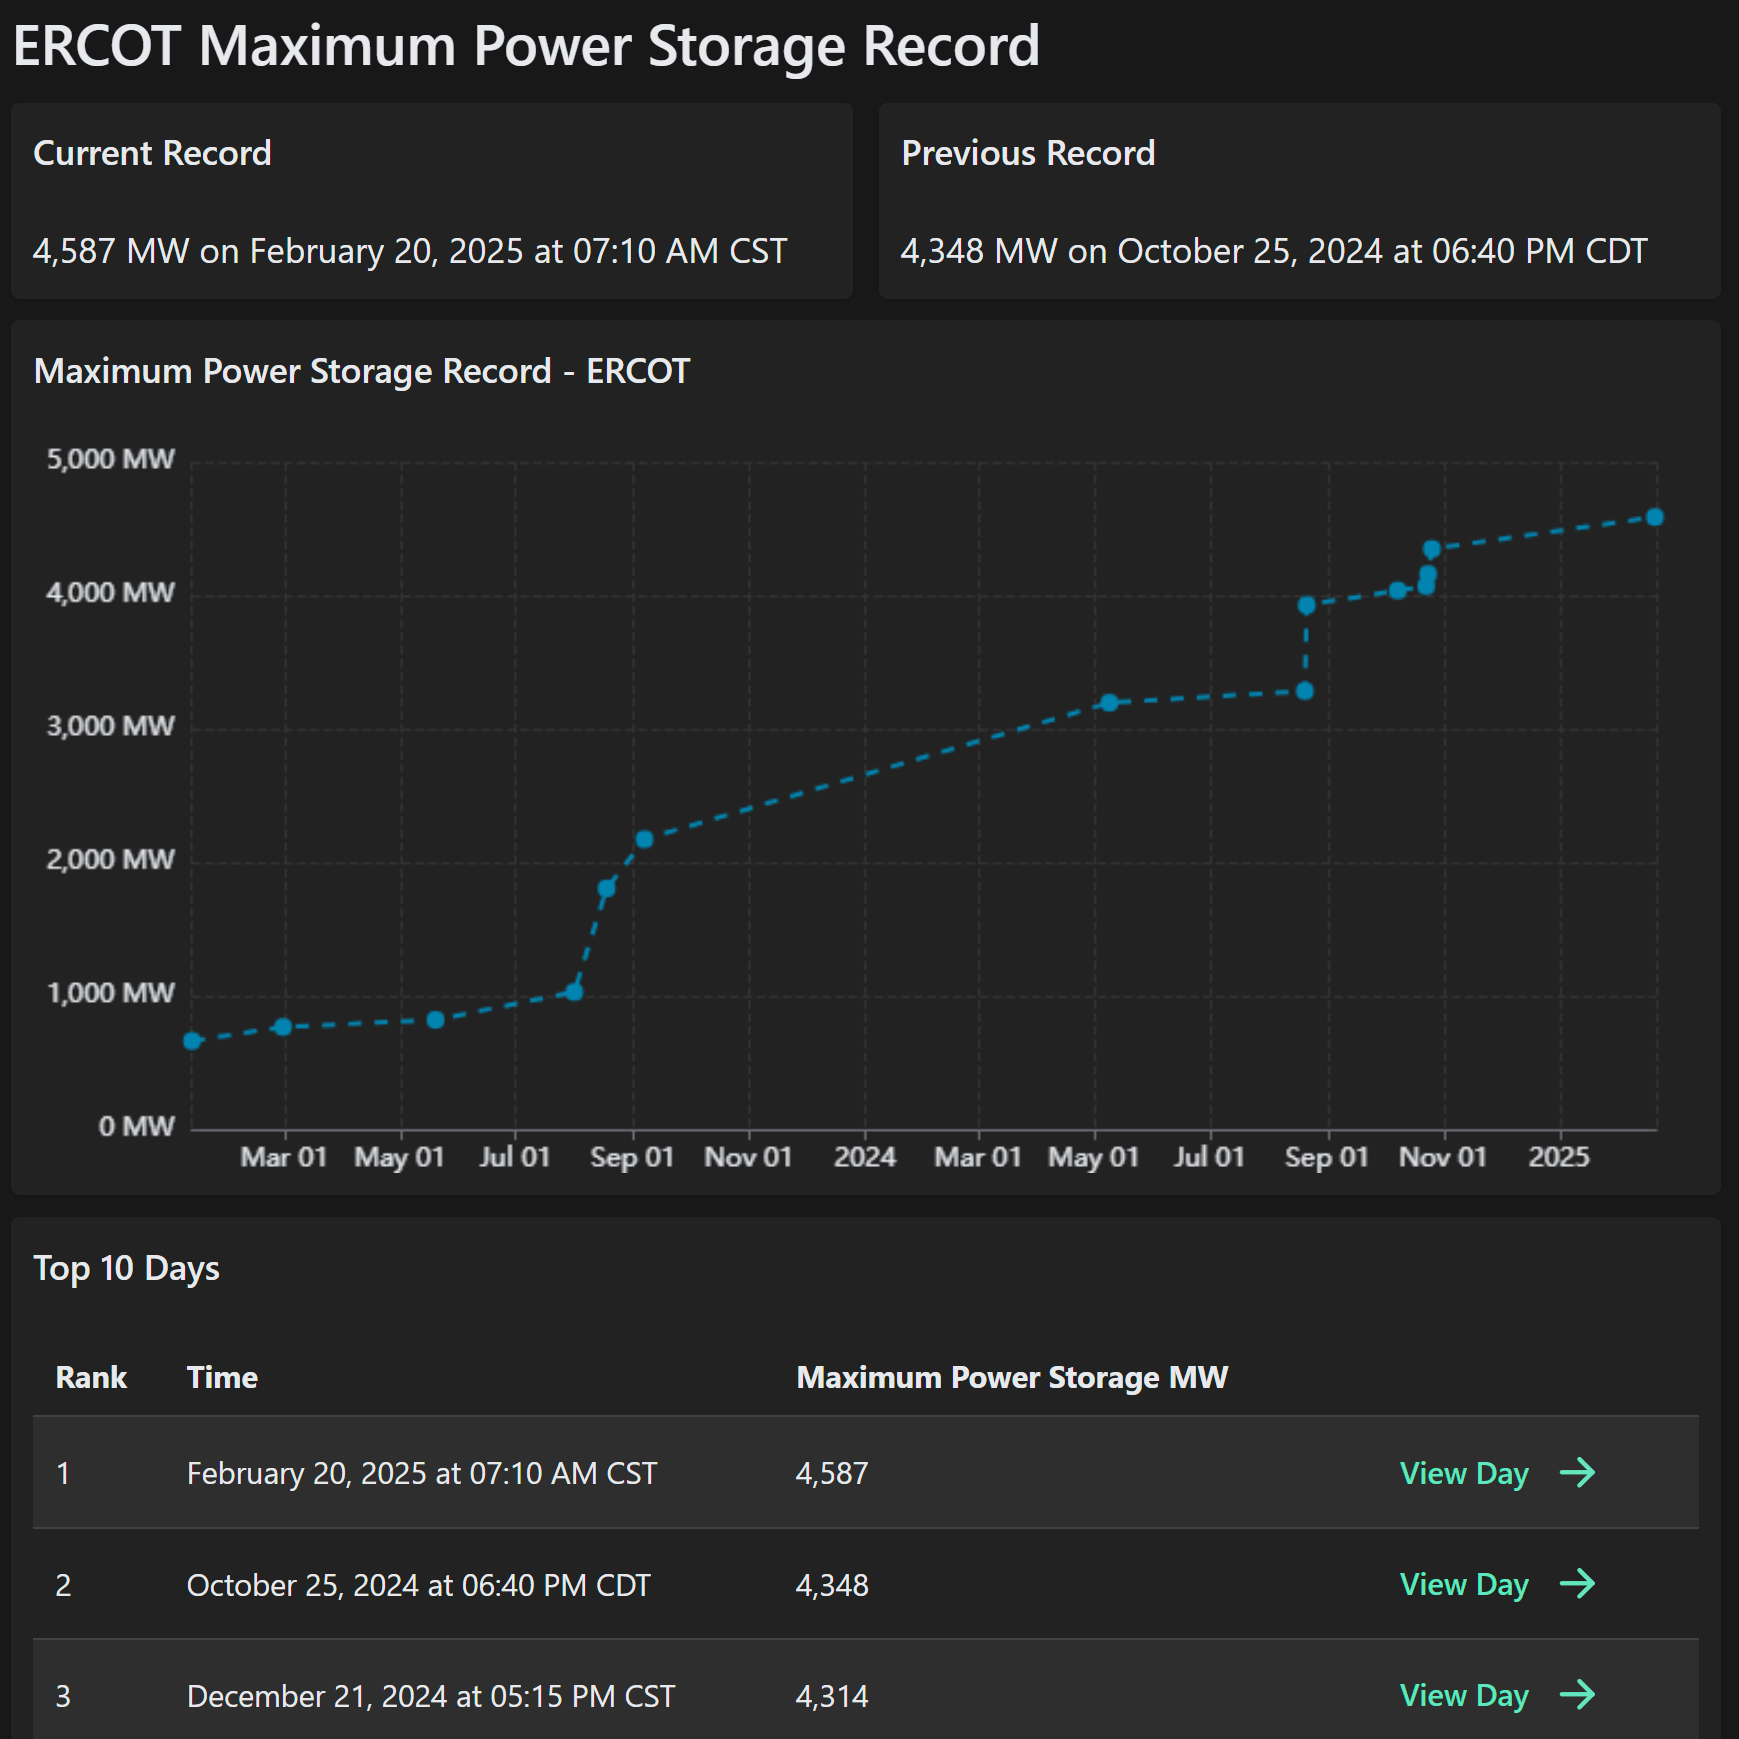This screenshot has width=1739, height=1739.
Task: Click the data point near 800 MW in May 2023
Action: (435, 1020)
